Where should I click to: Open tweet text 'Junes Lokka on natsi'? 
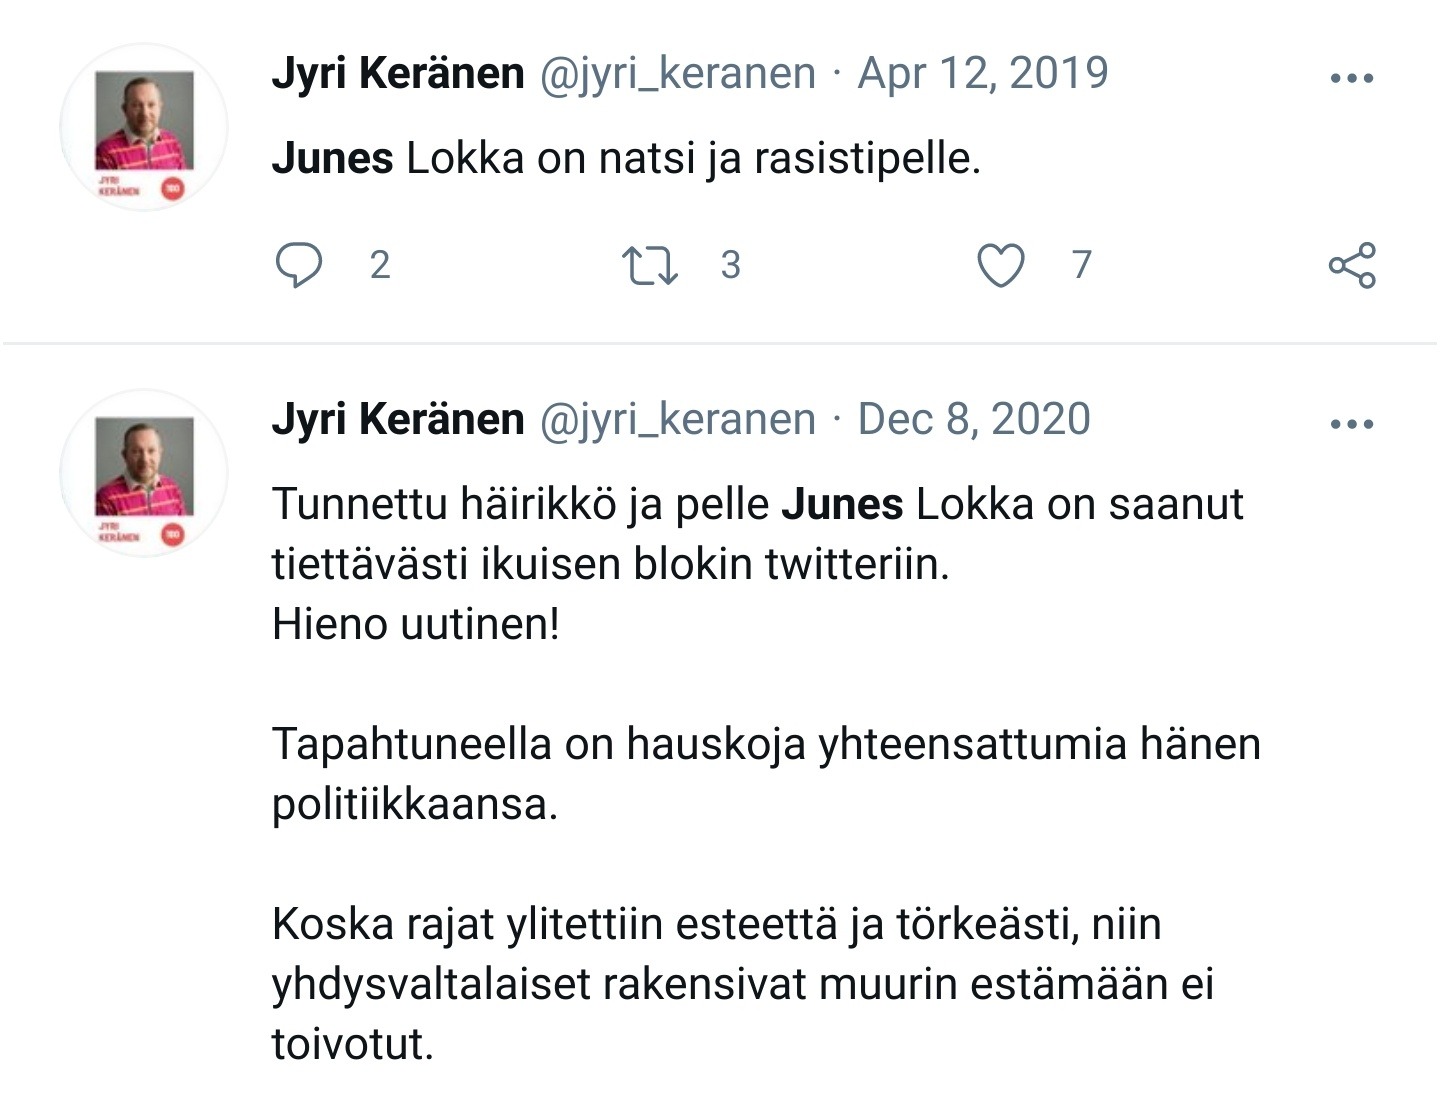[626, 159]
